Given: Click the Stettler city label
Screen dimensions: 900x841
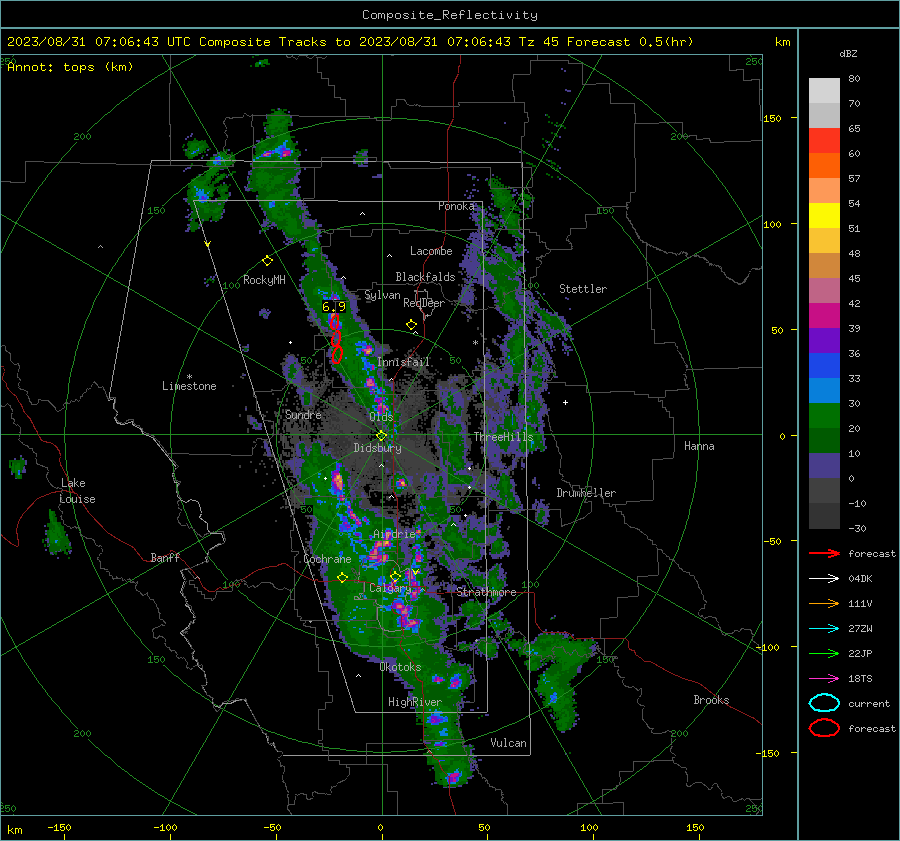Looking at the screenshot, I should click(x=583, y=289).
